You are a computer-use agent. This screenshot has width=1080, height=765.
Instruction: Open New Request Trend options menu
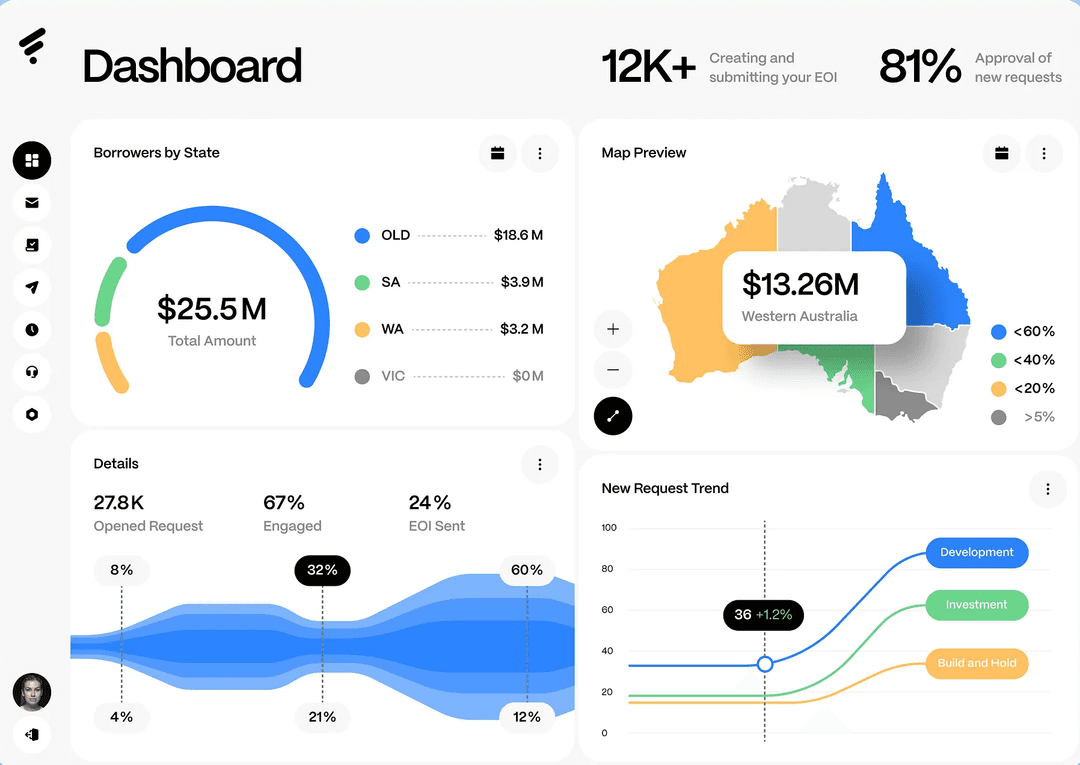(1048, 489)
